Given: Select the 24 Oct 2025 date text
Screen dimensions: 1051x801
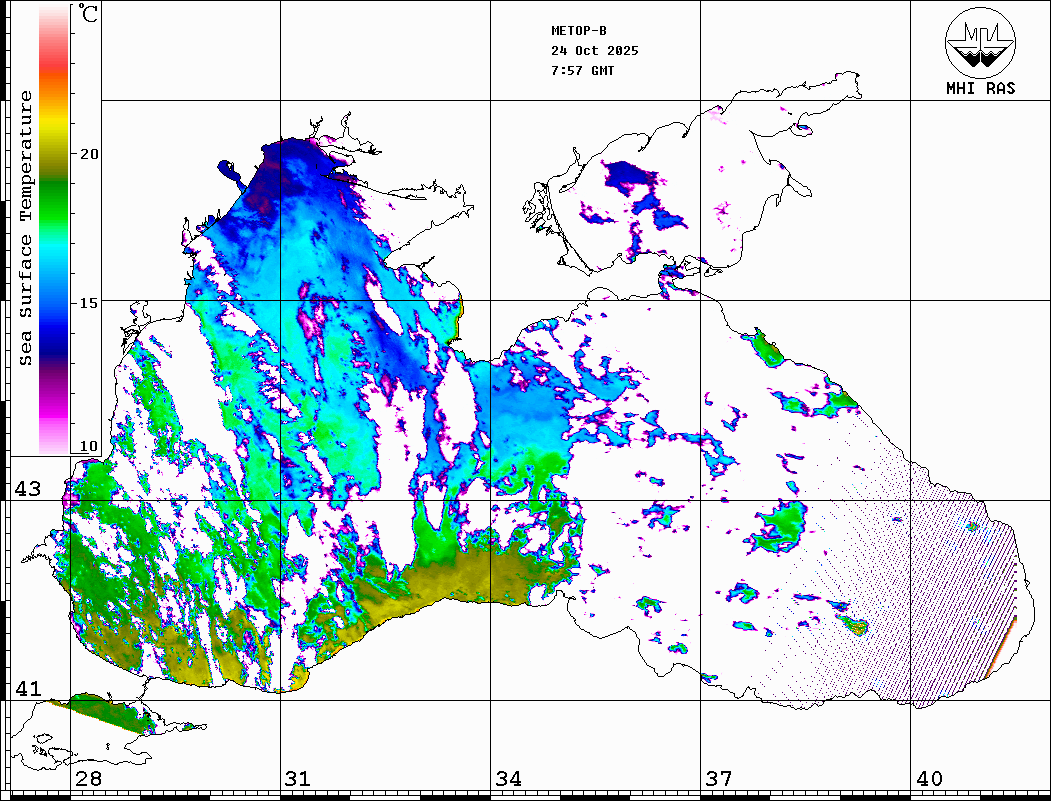Looking at the screenshot, I should click(594, 51).
